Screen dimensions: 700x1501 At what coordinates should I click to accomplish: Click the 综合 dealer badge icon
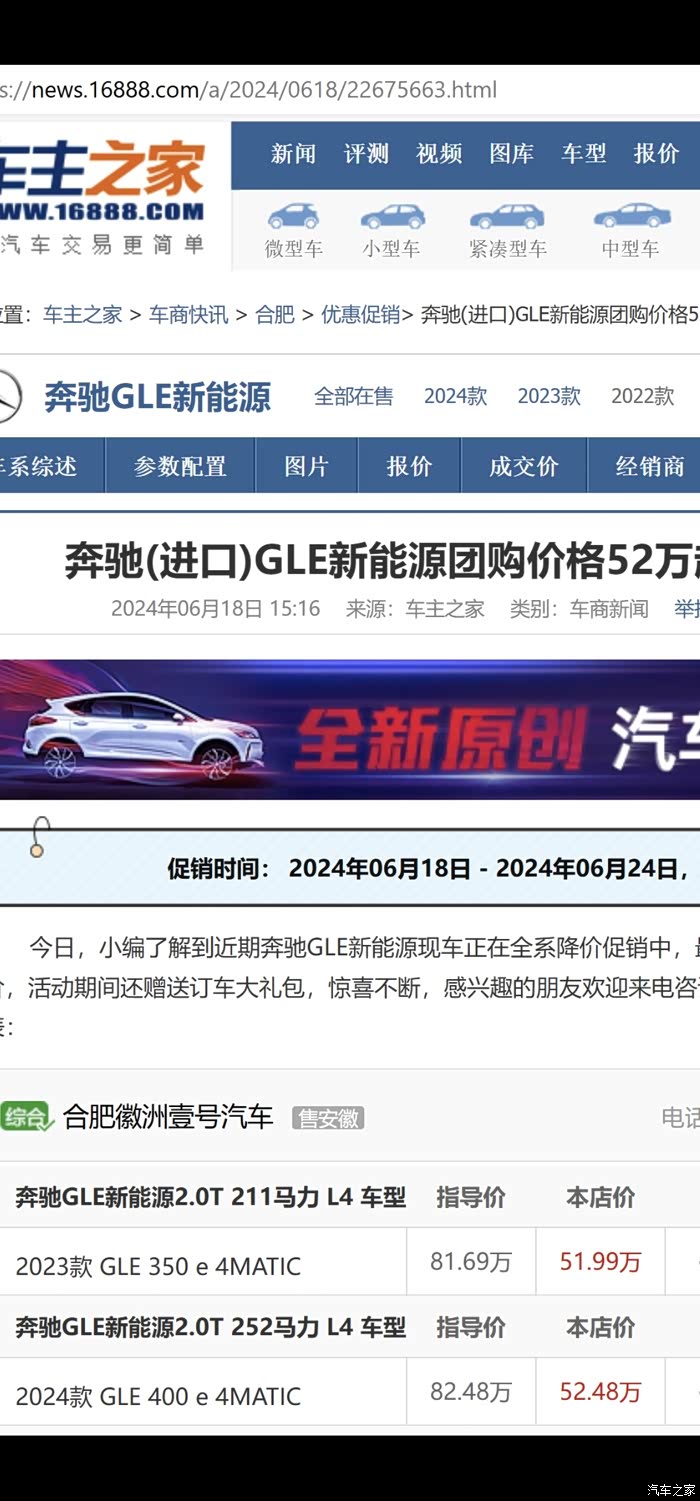pyautogui.click(x=27, y=1117)
